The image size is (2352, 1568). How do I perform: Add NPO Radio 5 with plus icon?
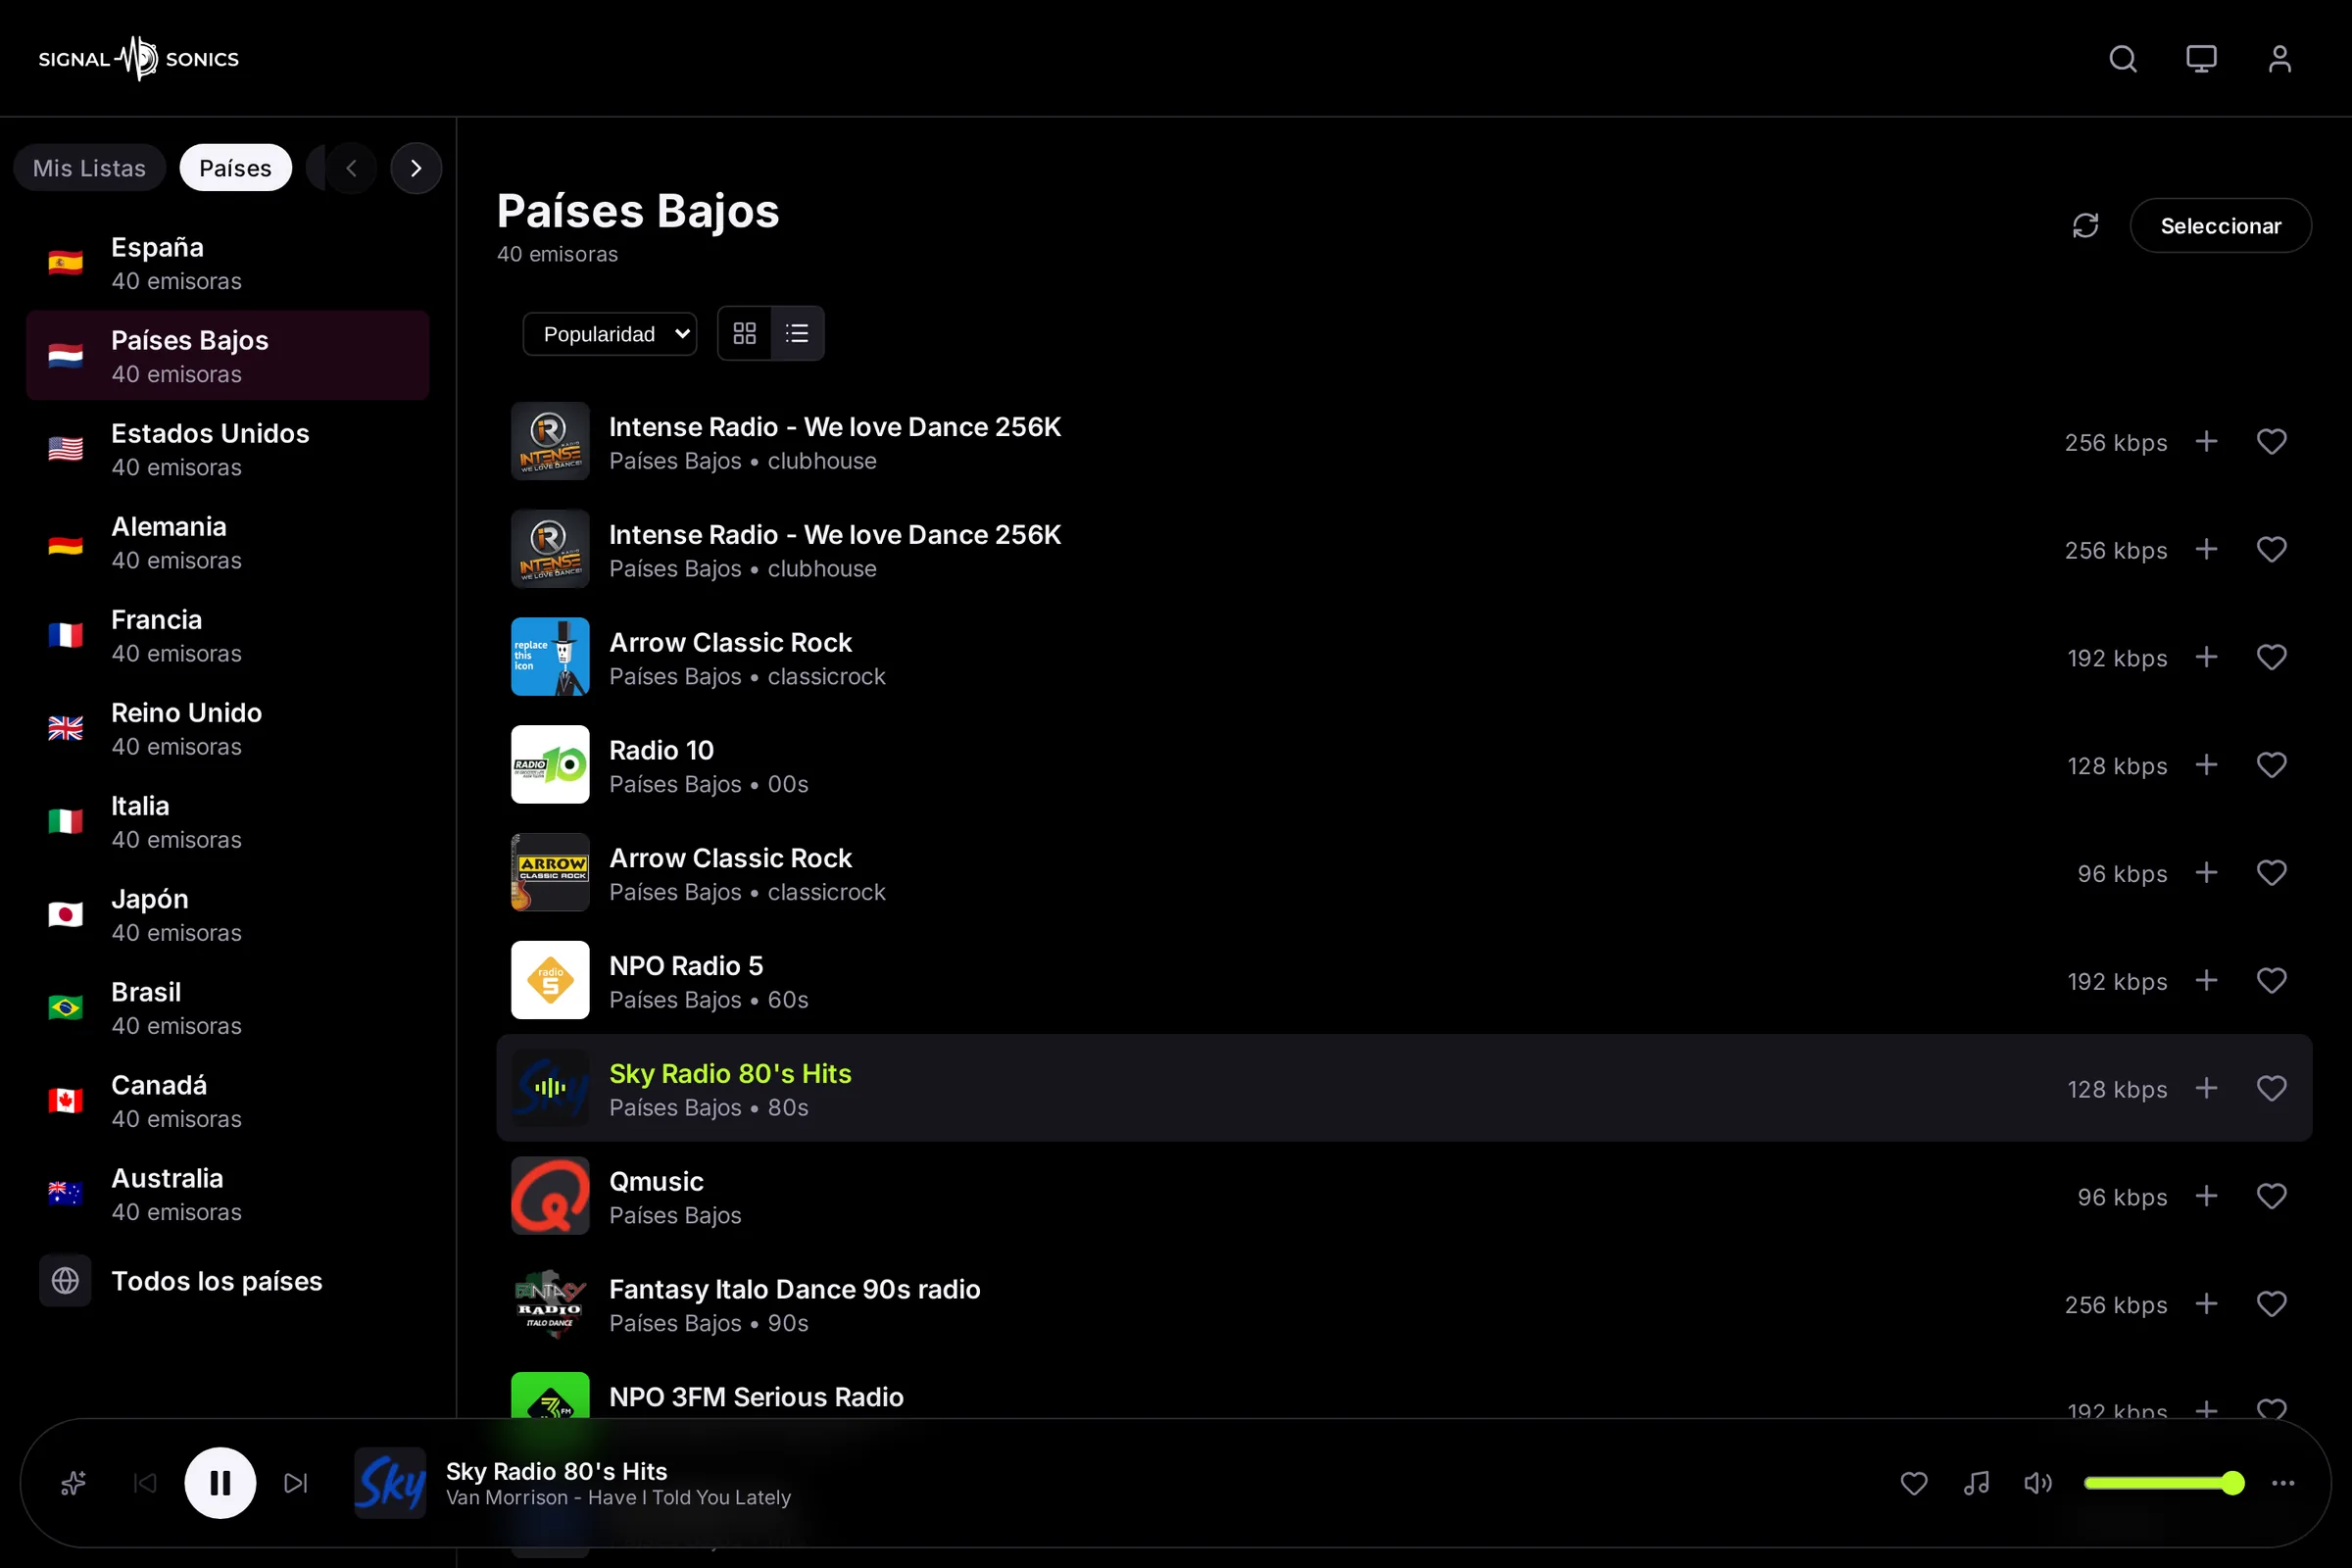coord(2206,981)
